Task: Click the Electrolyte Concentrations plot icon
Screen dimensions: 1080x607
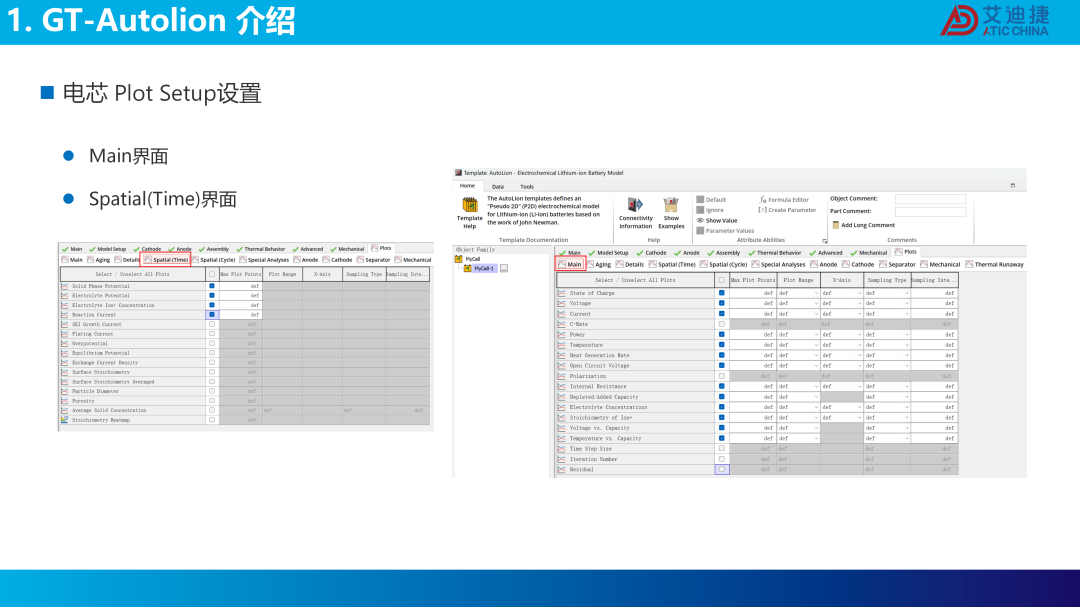Action: point(562,407)
